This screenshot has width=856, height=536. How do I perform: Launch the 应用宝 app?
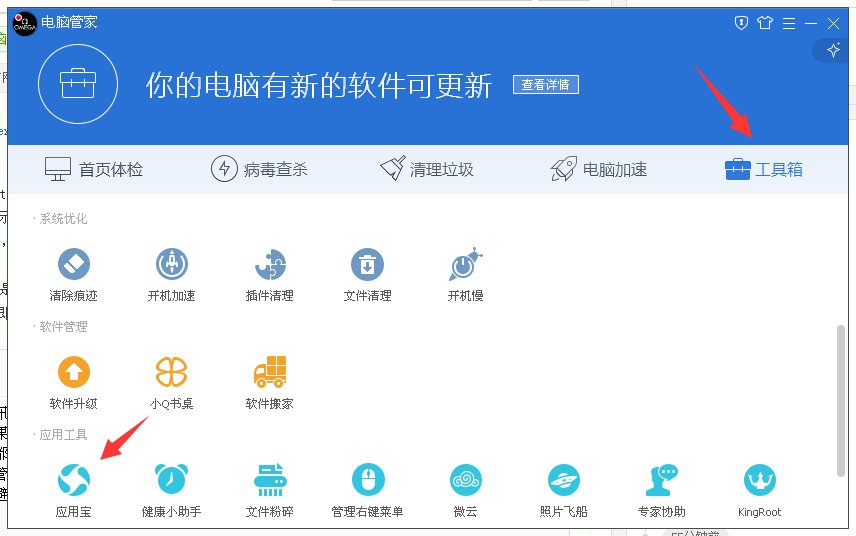click(73, 491)
